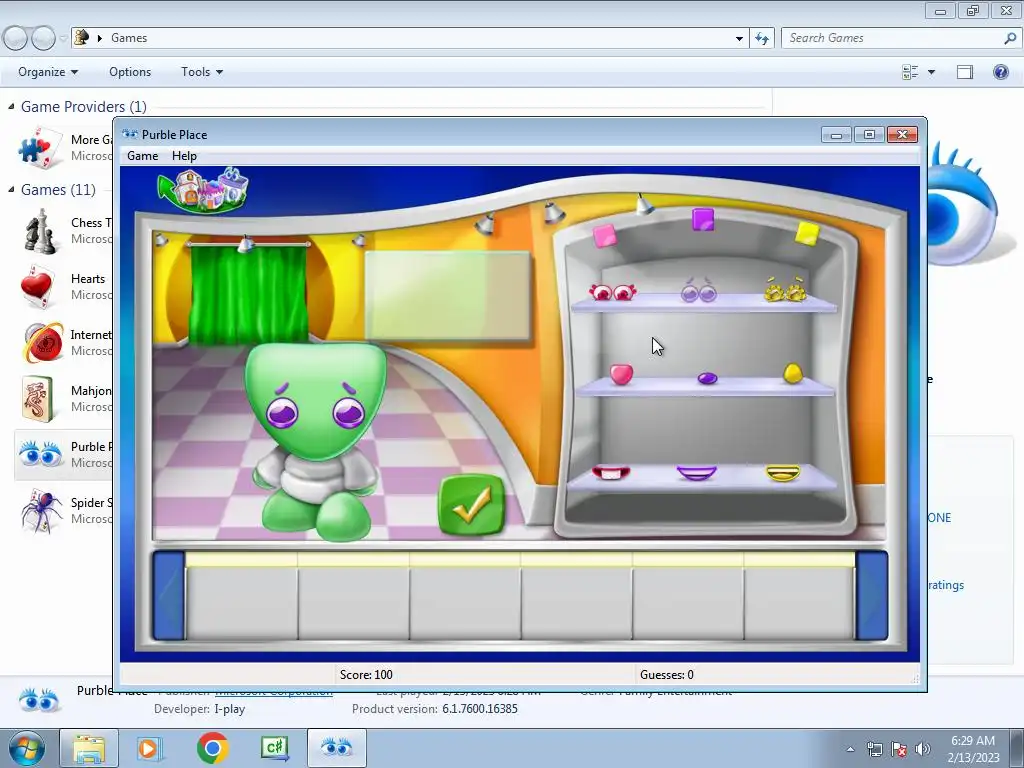1024x768 pixels.
Task: Click the Score: 100 status text
Action: pyautogui.click(x=366, y=675)
